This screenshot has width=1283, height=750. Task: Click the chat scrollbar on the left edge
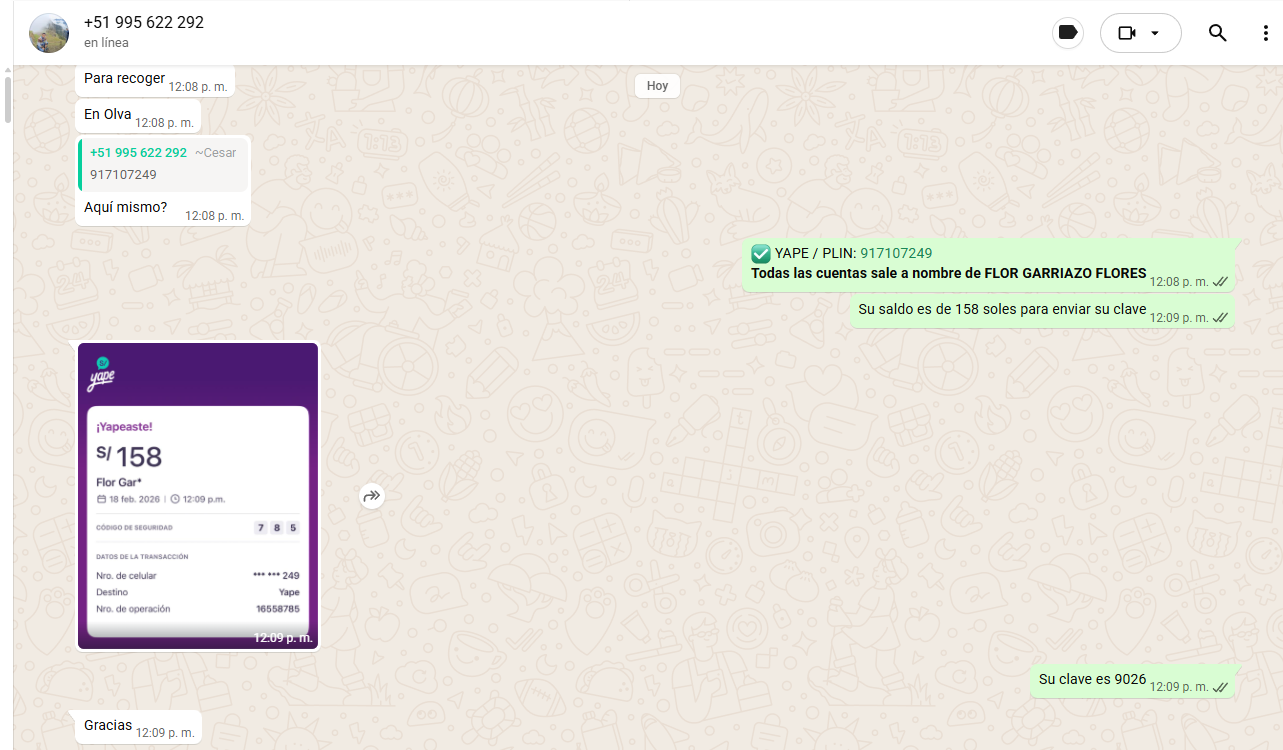pos(8,98)
